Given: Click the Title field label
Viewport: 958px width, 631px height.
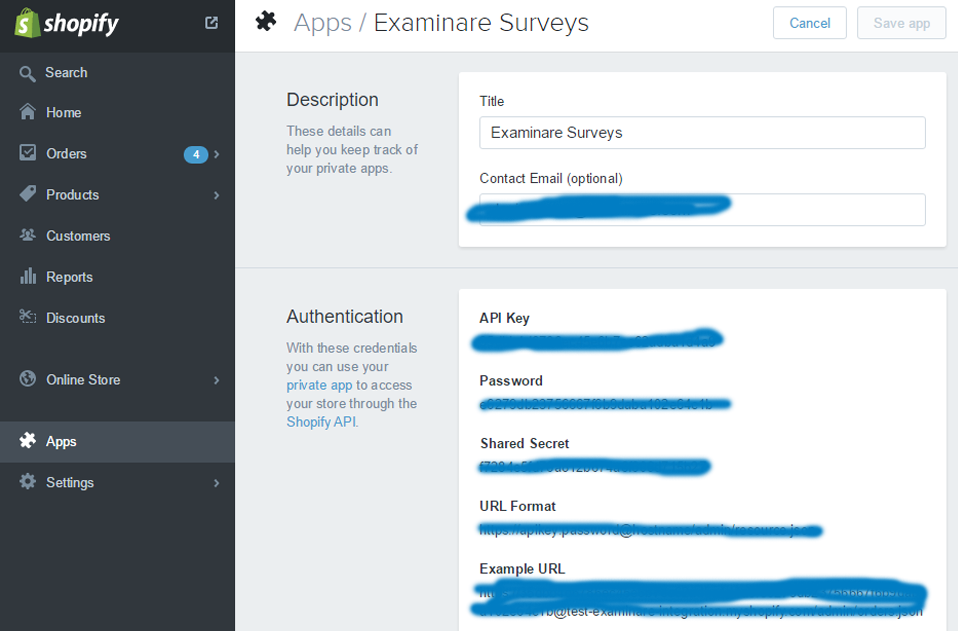Looking at the screenshot, I should (x=492, y=101).
